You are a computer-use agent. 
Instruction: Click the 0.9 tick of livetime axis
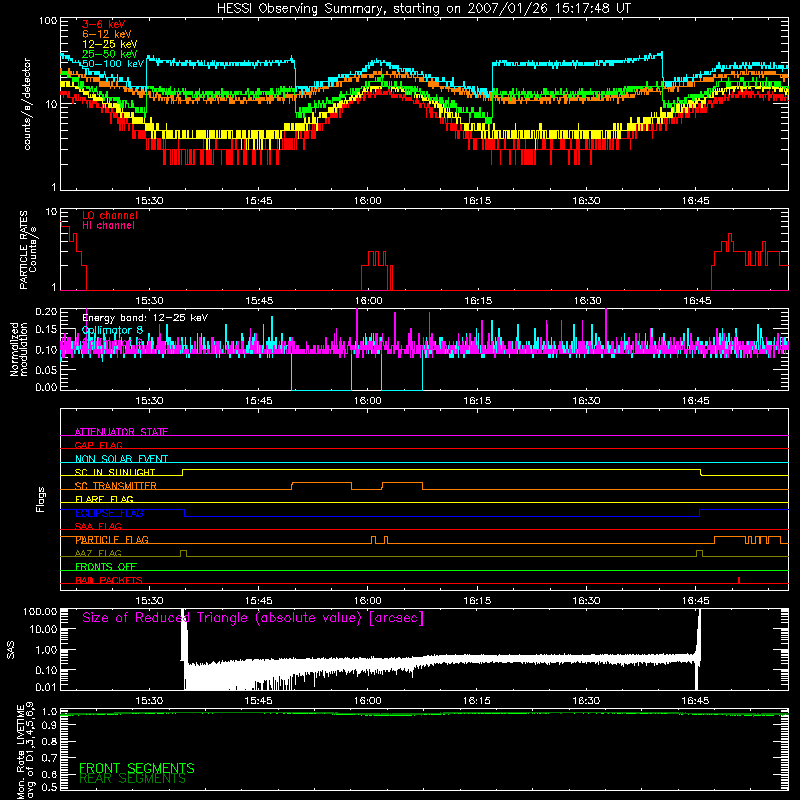pyautogui.click(x=49, y=725)
